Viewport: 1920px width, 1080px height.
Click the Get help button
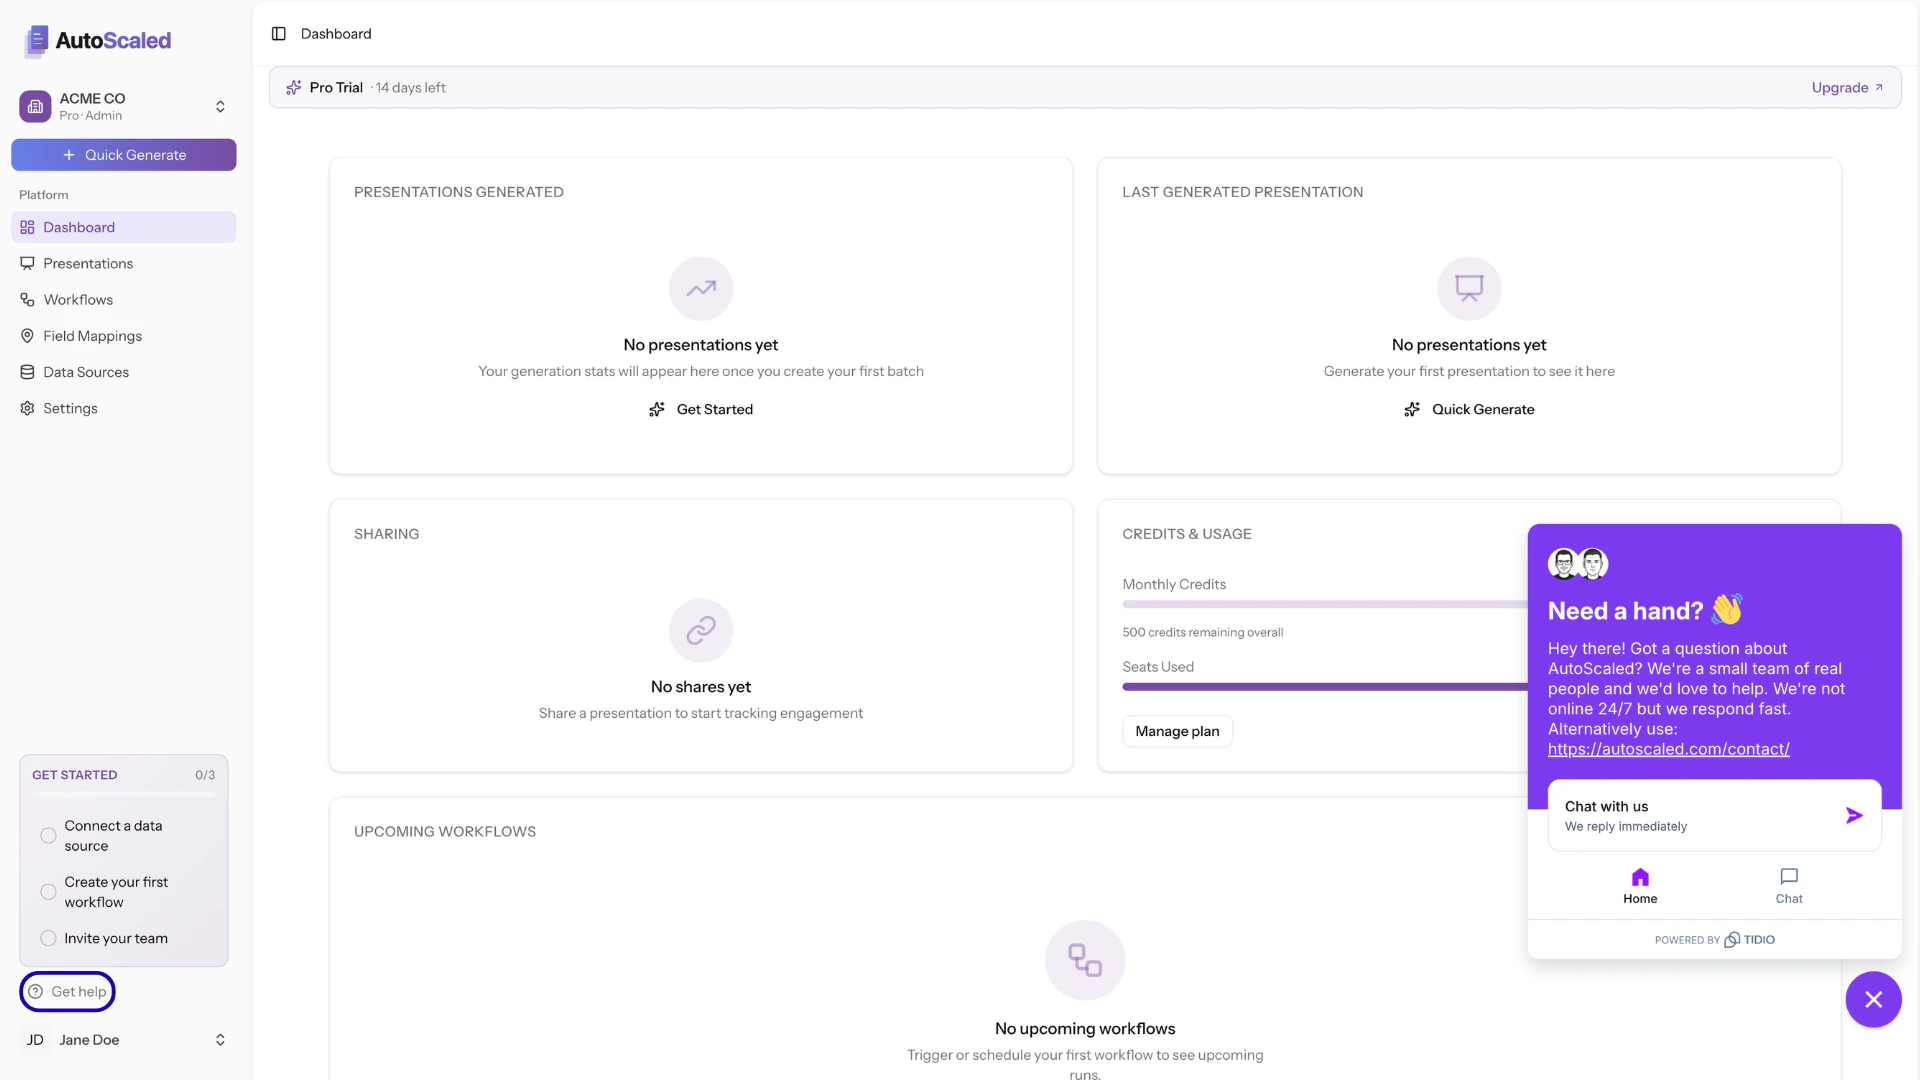click(67, 992)
